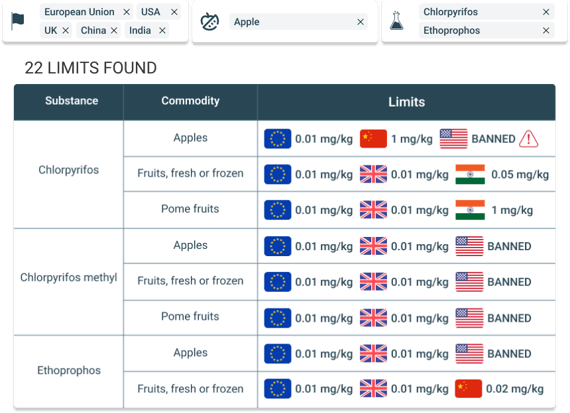Click BANNED text in Ethoprophos Apples row

[509, 354]
